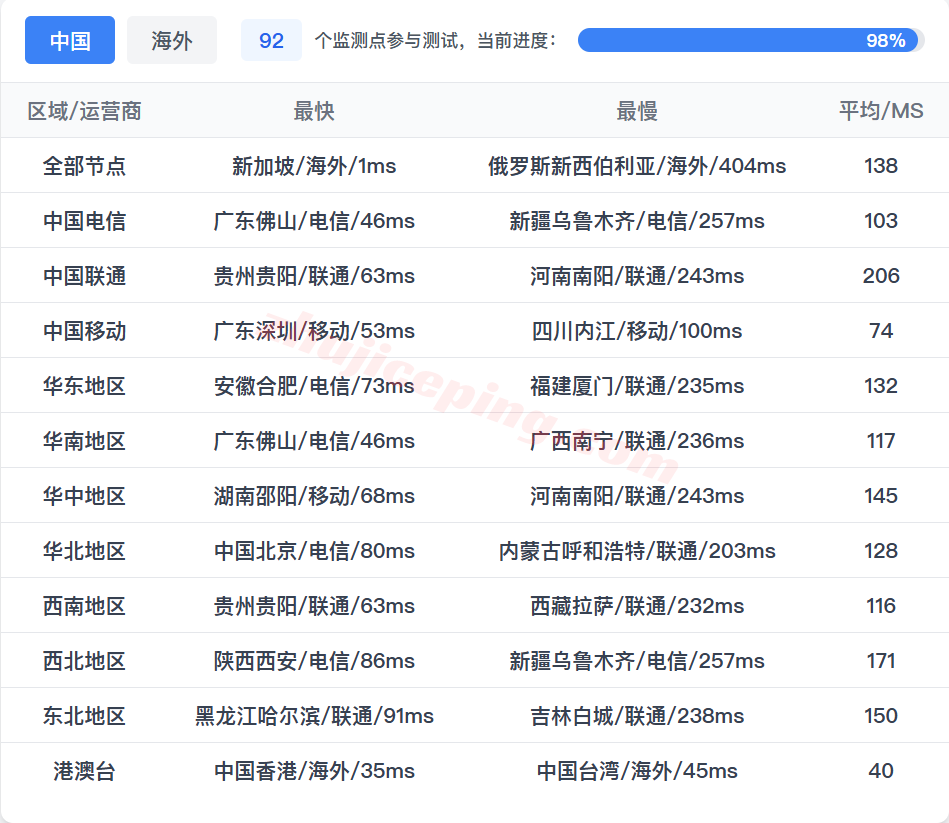Click 广东深圳/移动/53ms cell
Screen dimensions: 949x823
click(x=314, y=331)
